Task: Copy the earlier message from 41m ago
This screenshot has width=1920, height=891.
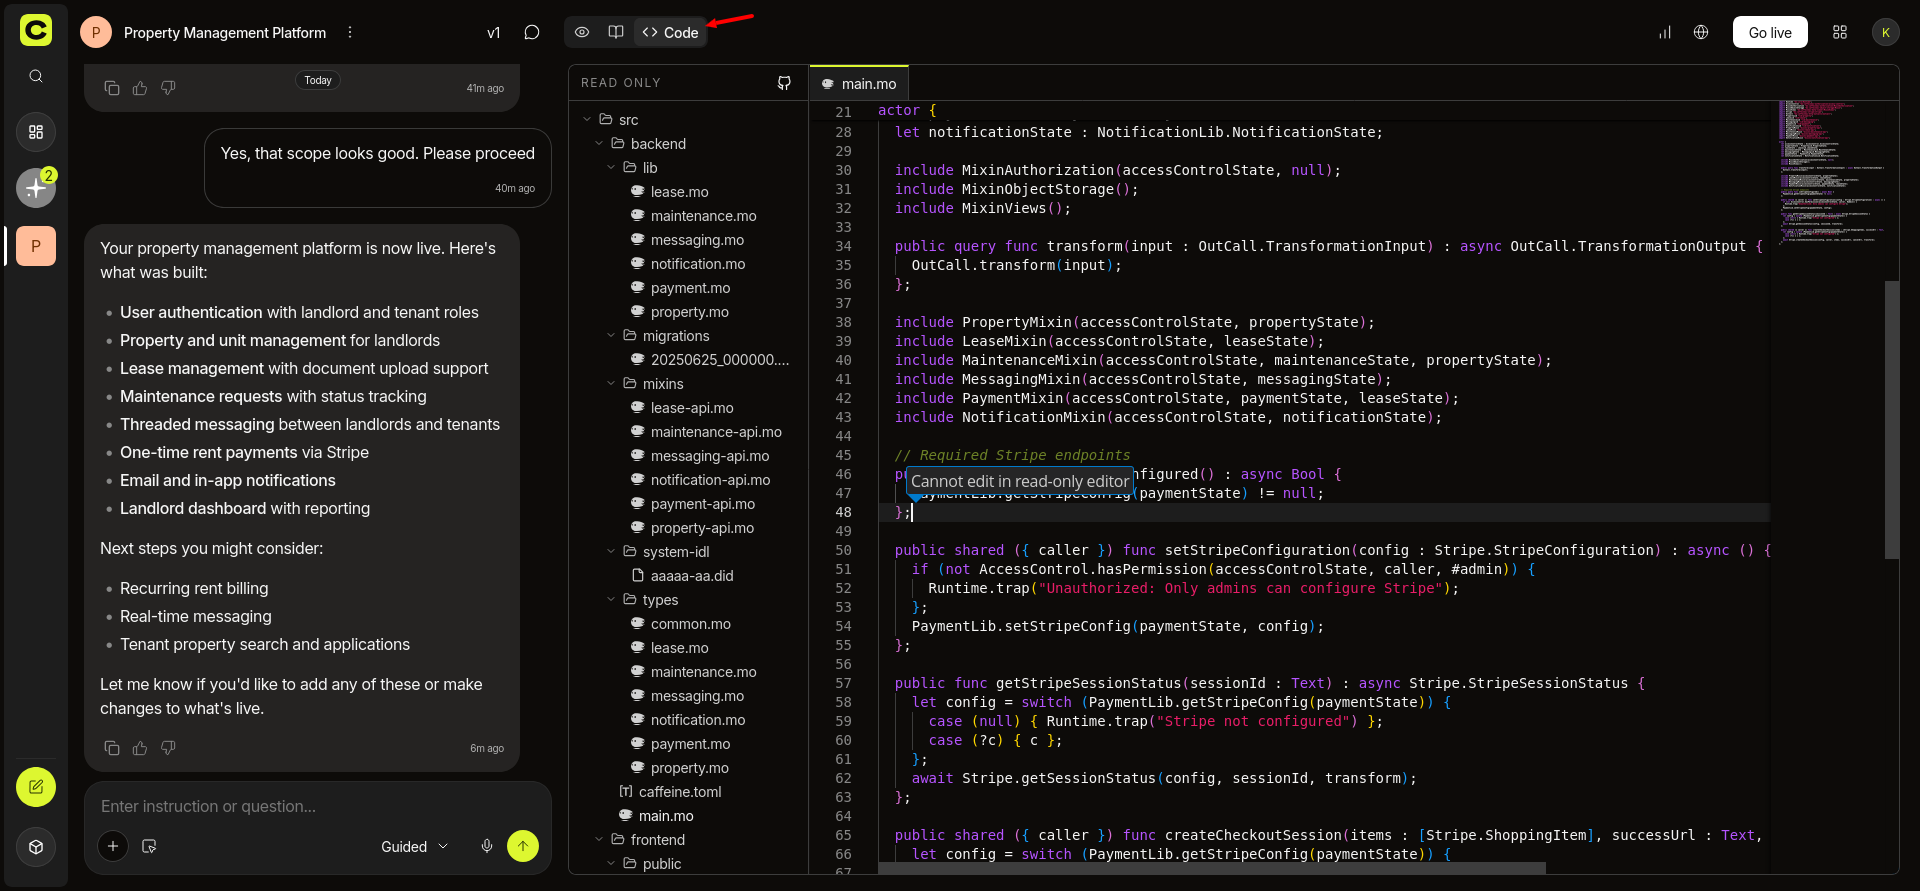Action: click(x=112, y=88)
